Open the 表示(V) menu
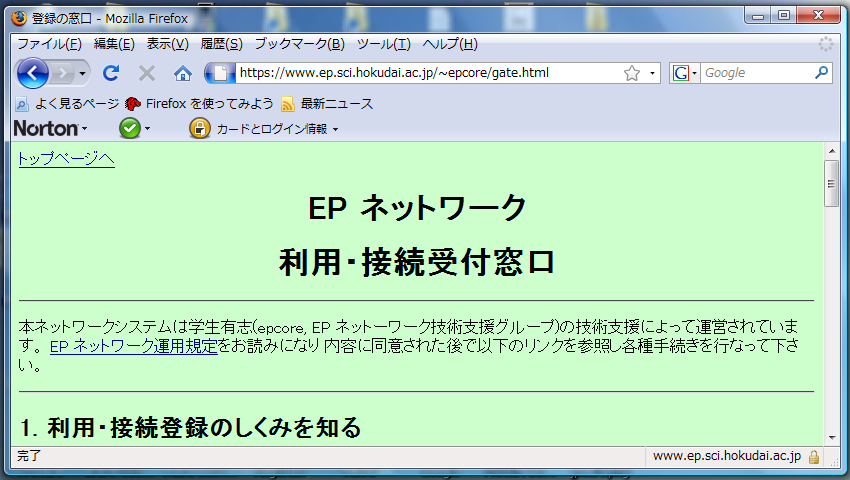 168,44
